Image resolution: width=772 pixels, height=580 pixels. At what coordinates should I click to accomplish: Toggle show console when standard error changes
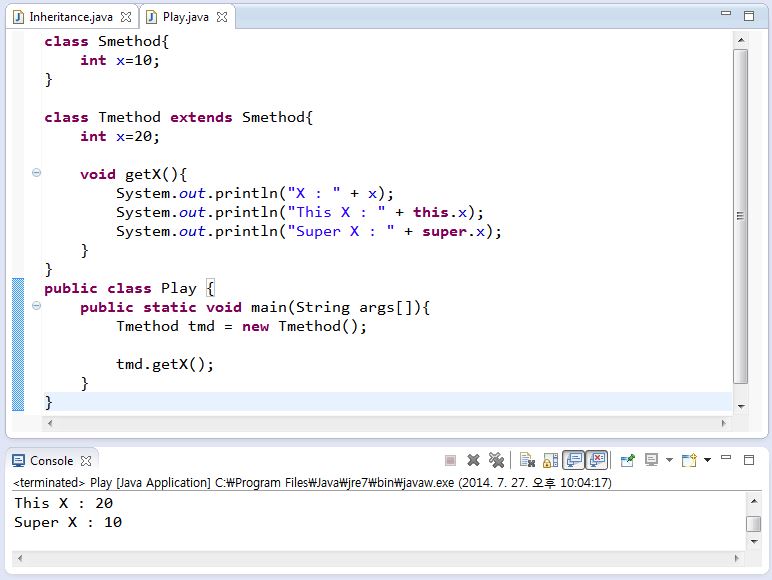597,460
